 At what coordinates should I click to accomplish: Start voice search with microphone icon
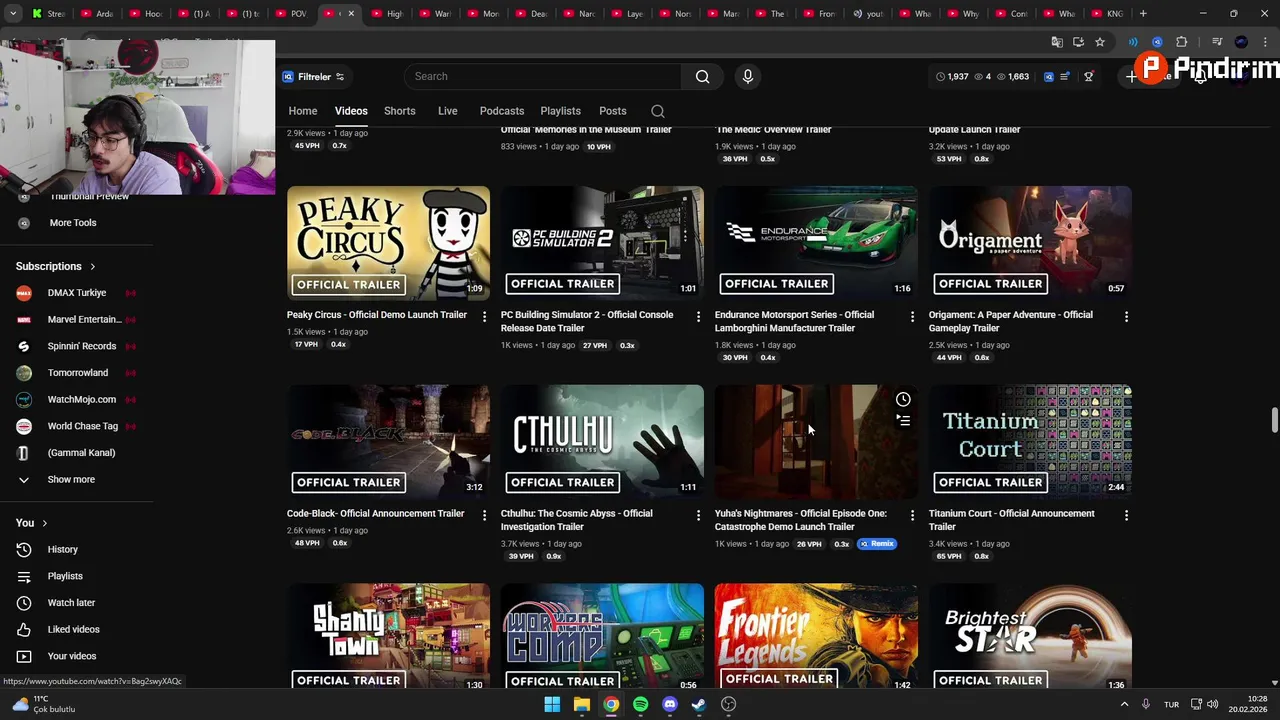pyautogui.click(x=747, y=77)
